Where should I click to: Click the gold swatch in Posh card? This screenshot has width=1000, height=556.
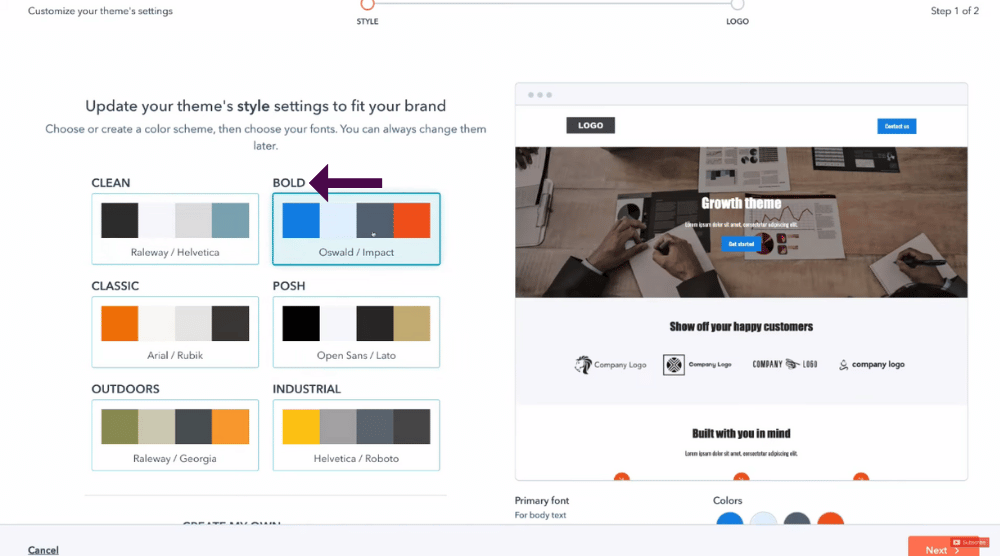click(x=412, y=323)
